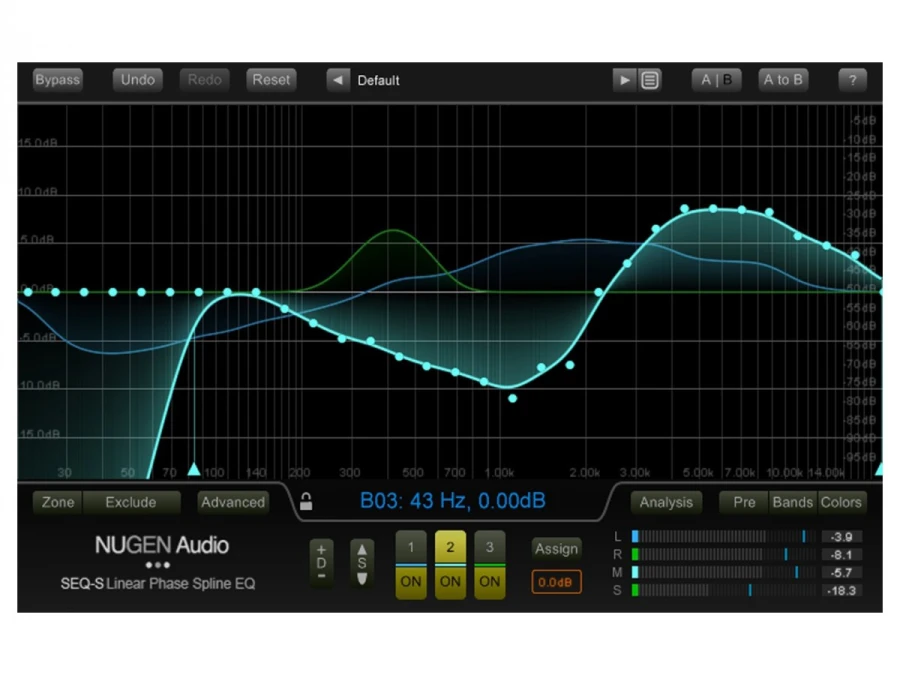Reset the EQ curve
This screenshot has width=900, height=675.
(x=271, y=80)
